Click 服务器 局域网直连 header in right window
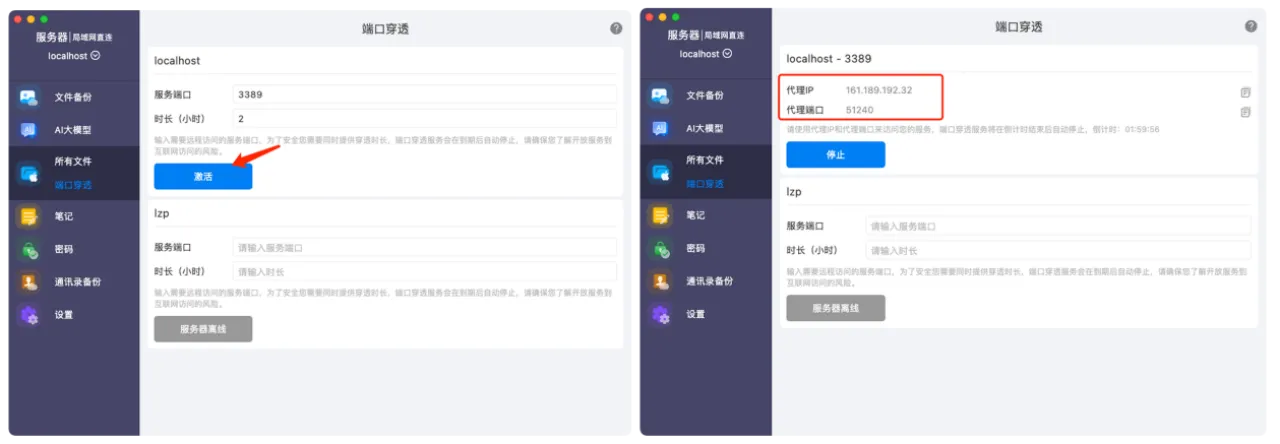The image size is (1280, 444). pos(706,35)
